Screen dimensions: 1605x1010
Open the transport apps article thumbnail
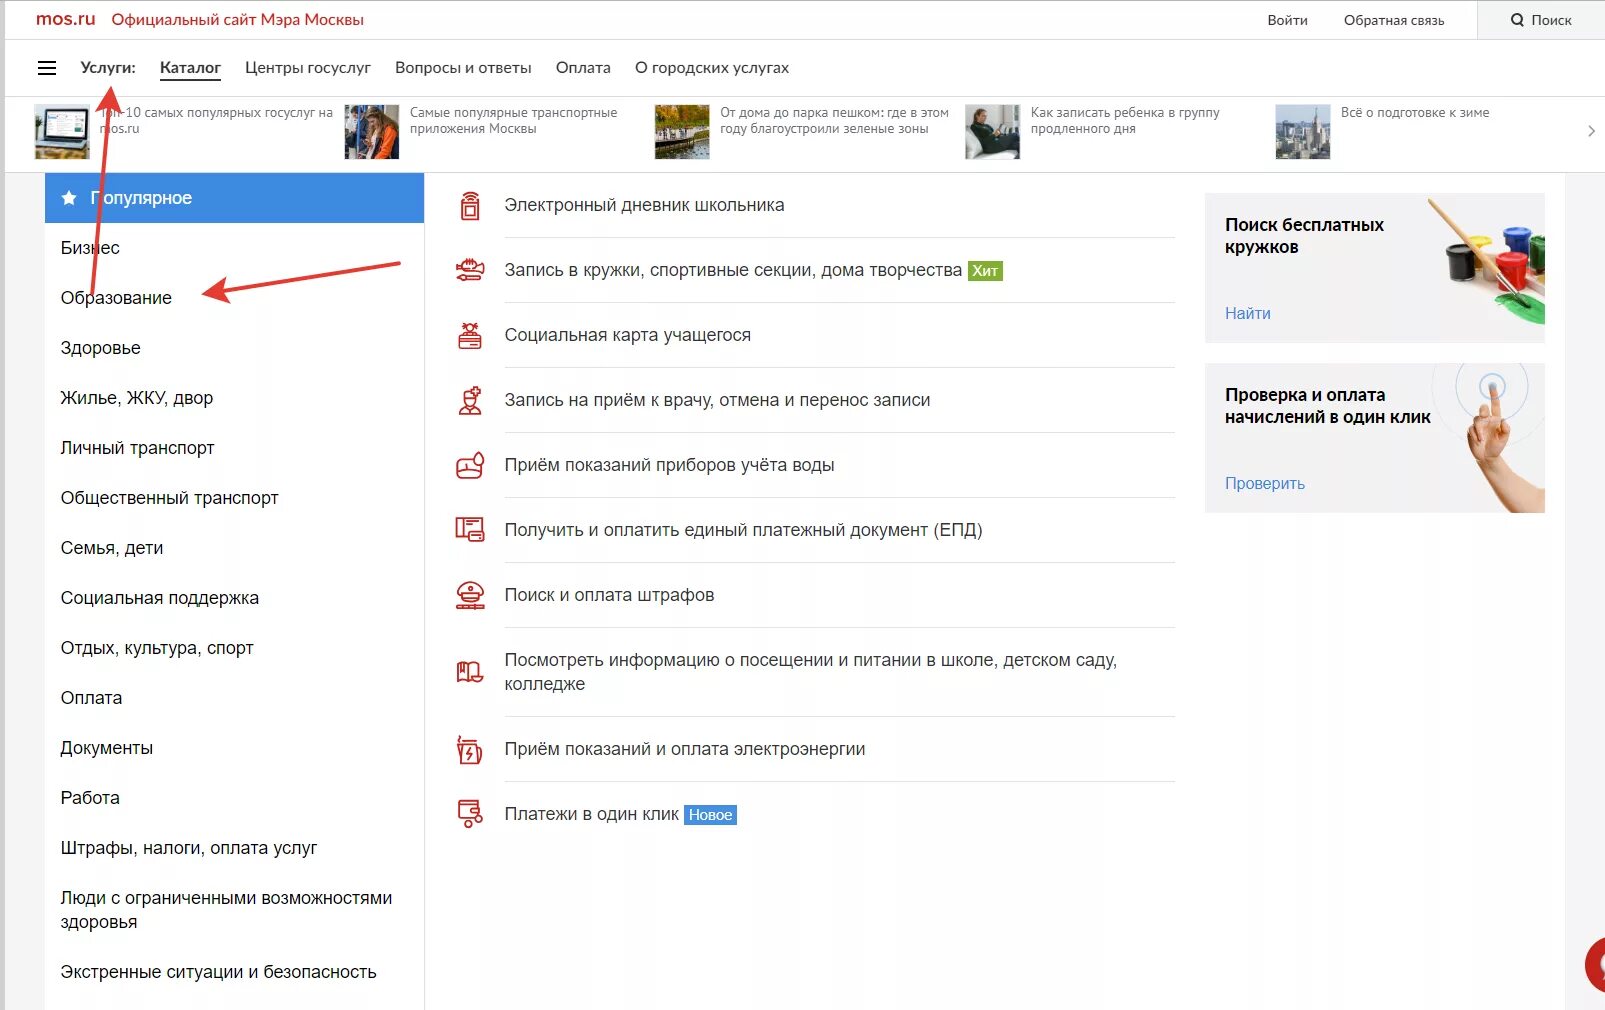point(372,132)
